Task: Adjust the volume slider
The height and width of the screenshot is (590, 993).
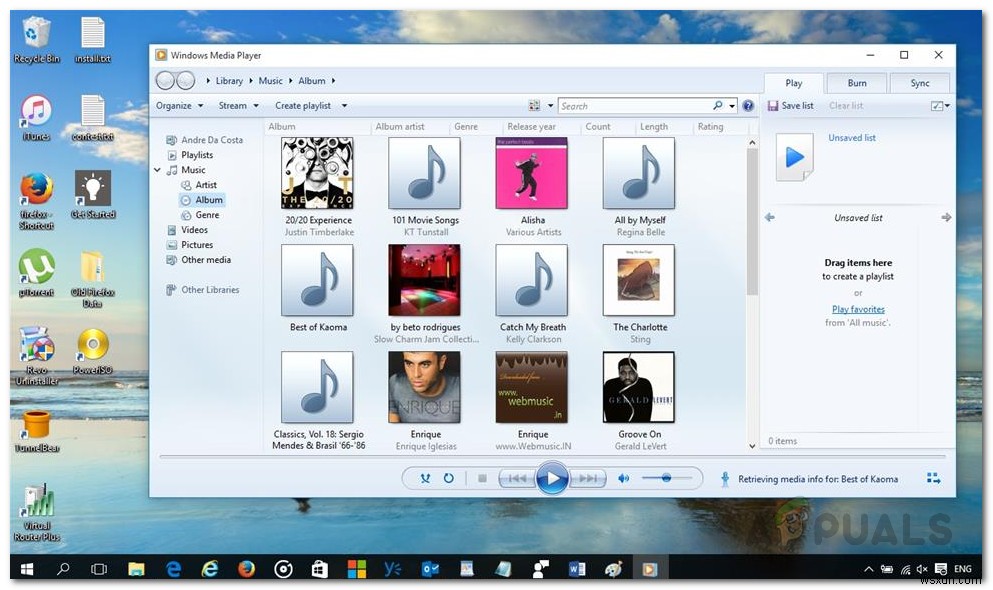Action: point(665,478)
